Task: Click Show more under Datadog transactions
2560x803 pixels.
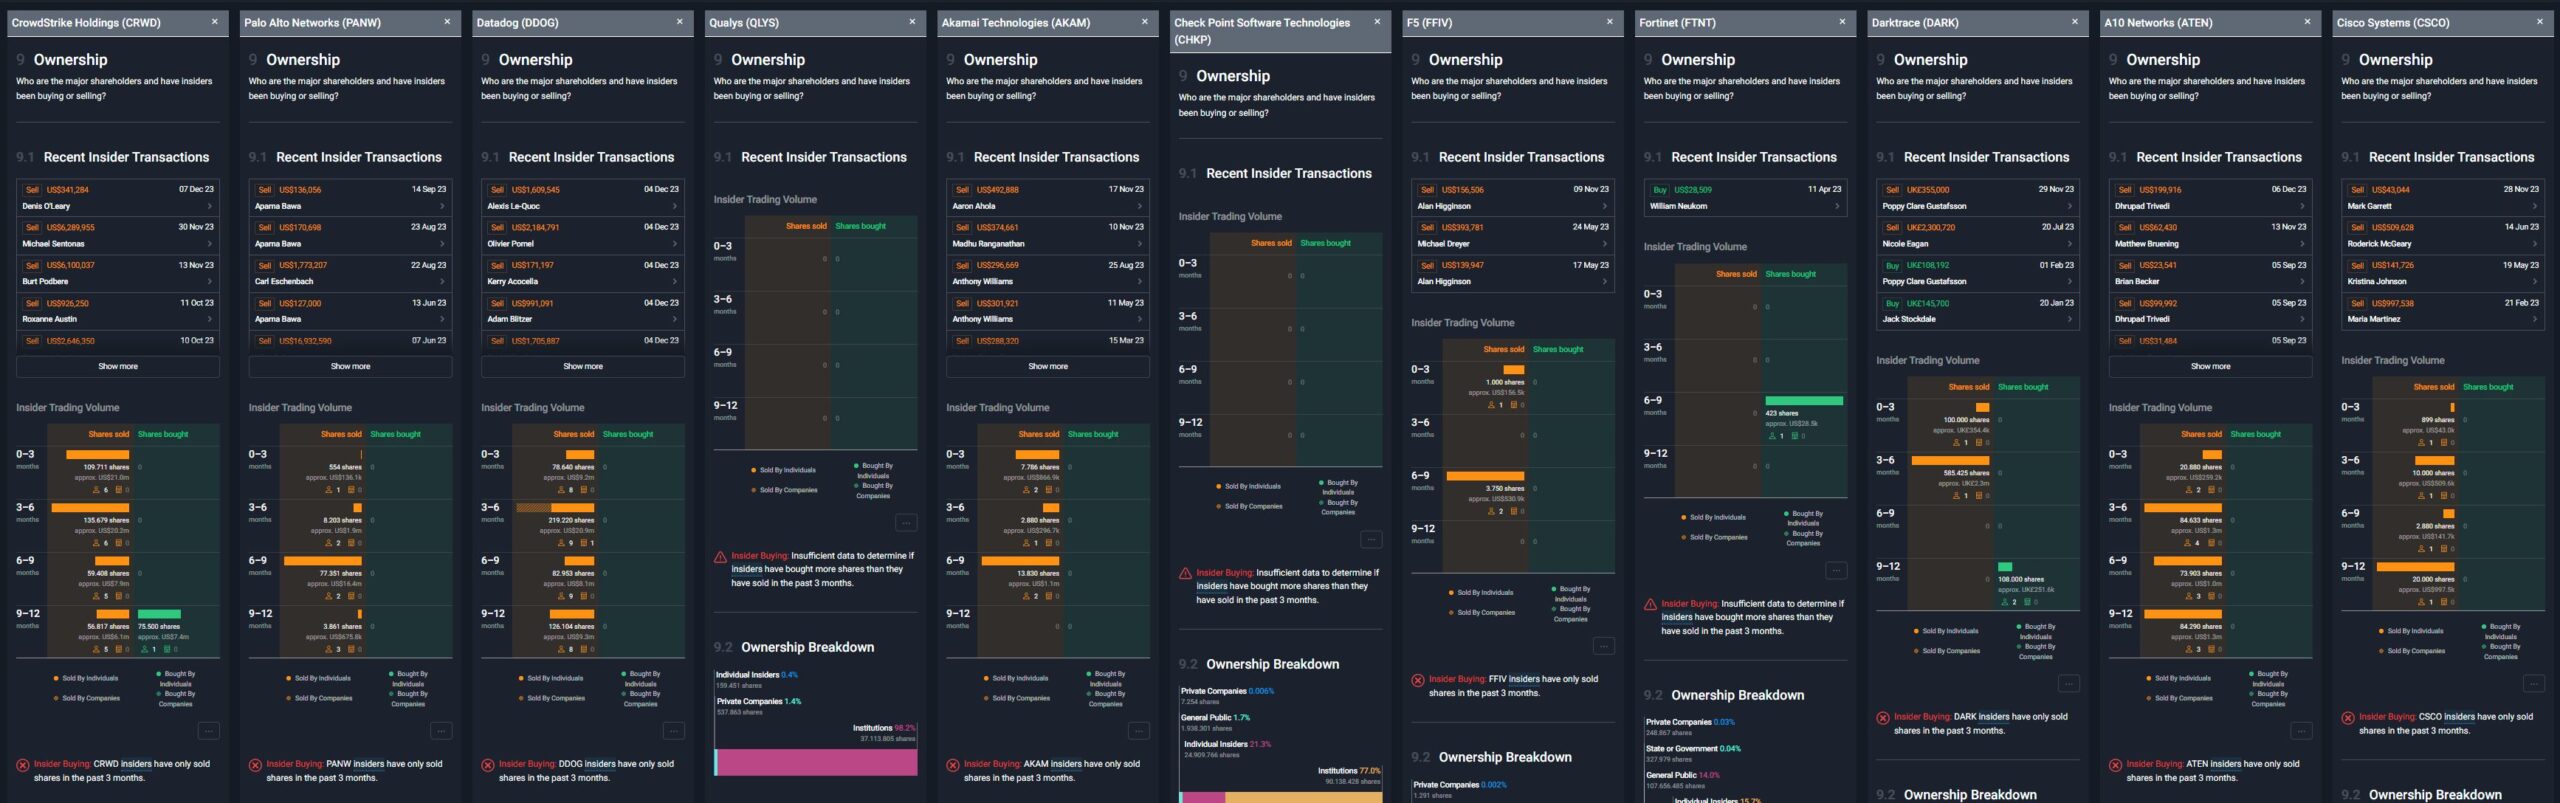Action: pyautogui.click(x=583, y=367)
